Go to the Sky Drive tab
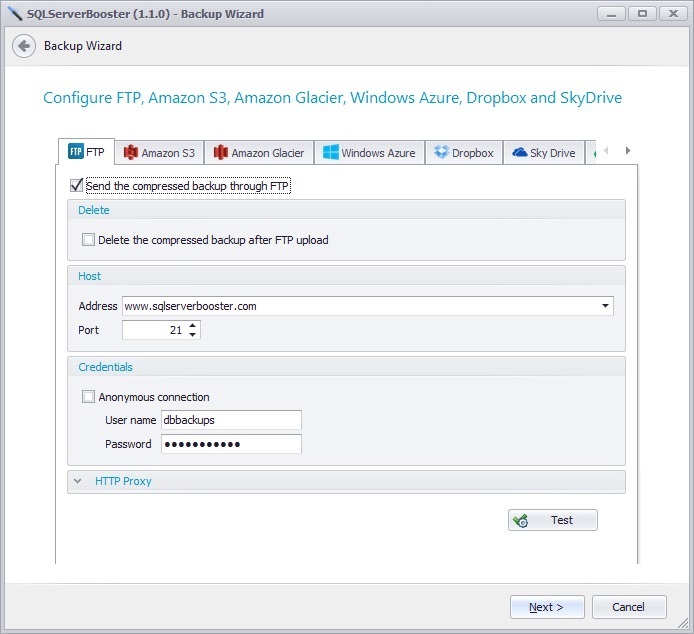The width and height of the screenshot is (694, 634). click(x=544, y=153)
